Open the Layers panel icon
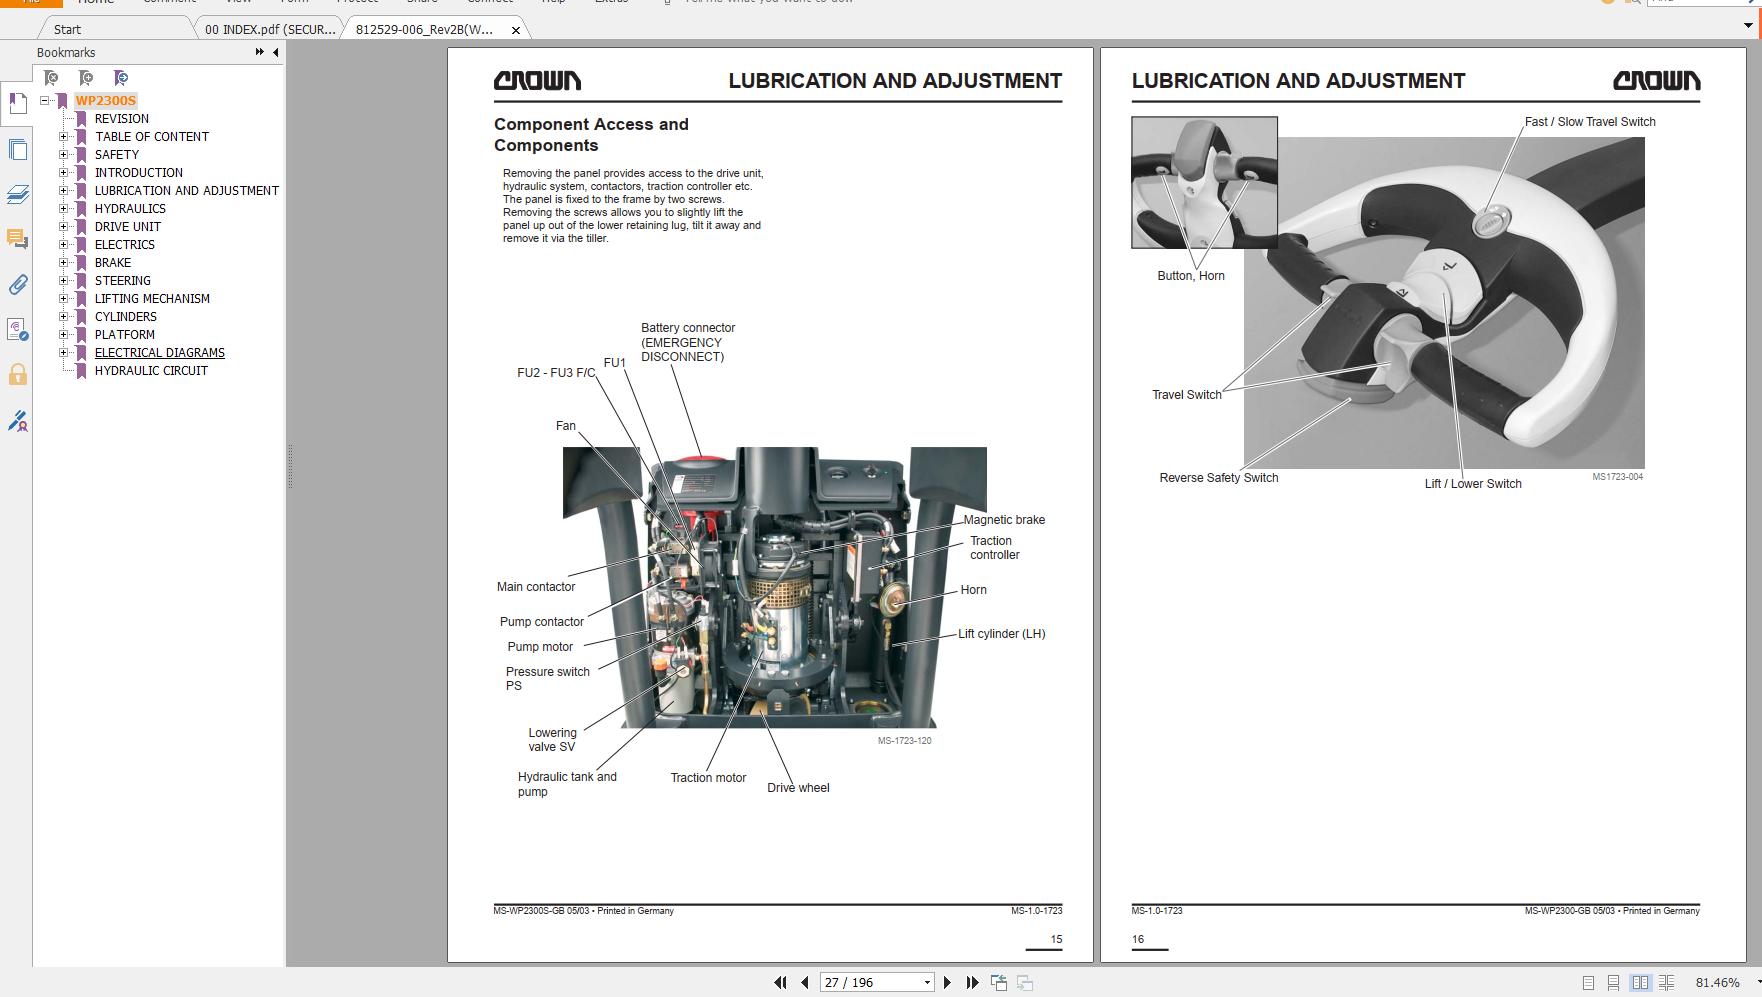Screen dimensions: 1762x997 click(x=17, y=194)
